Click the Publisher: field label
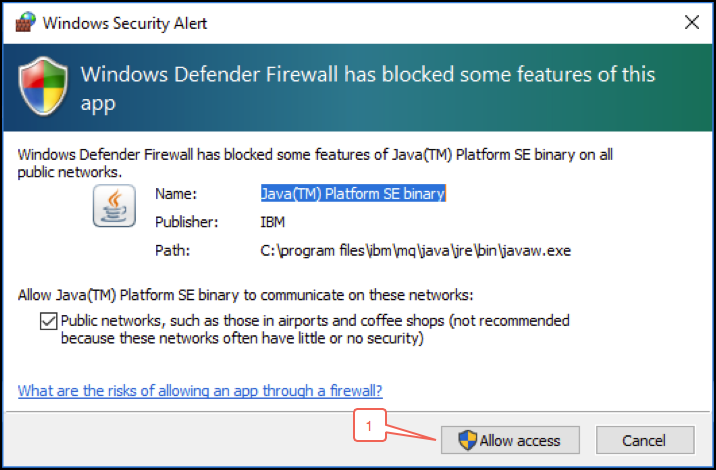The height and width of the screenshot is (470, 716). (x=187, y=222)
